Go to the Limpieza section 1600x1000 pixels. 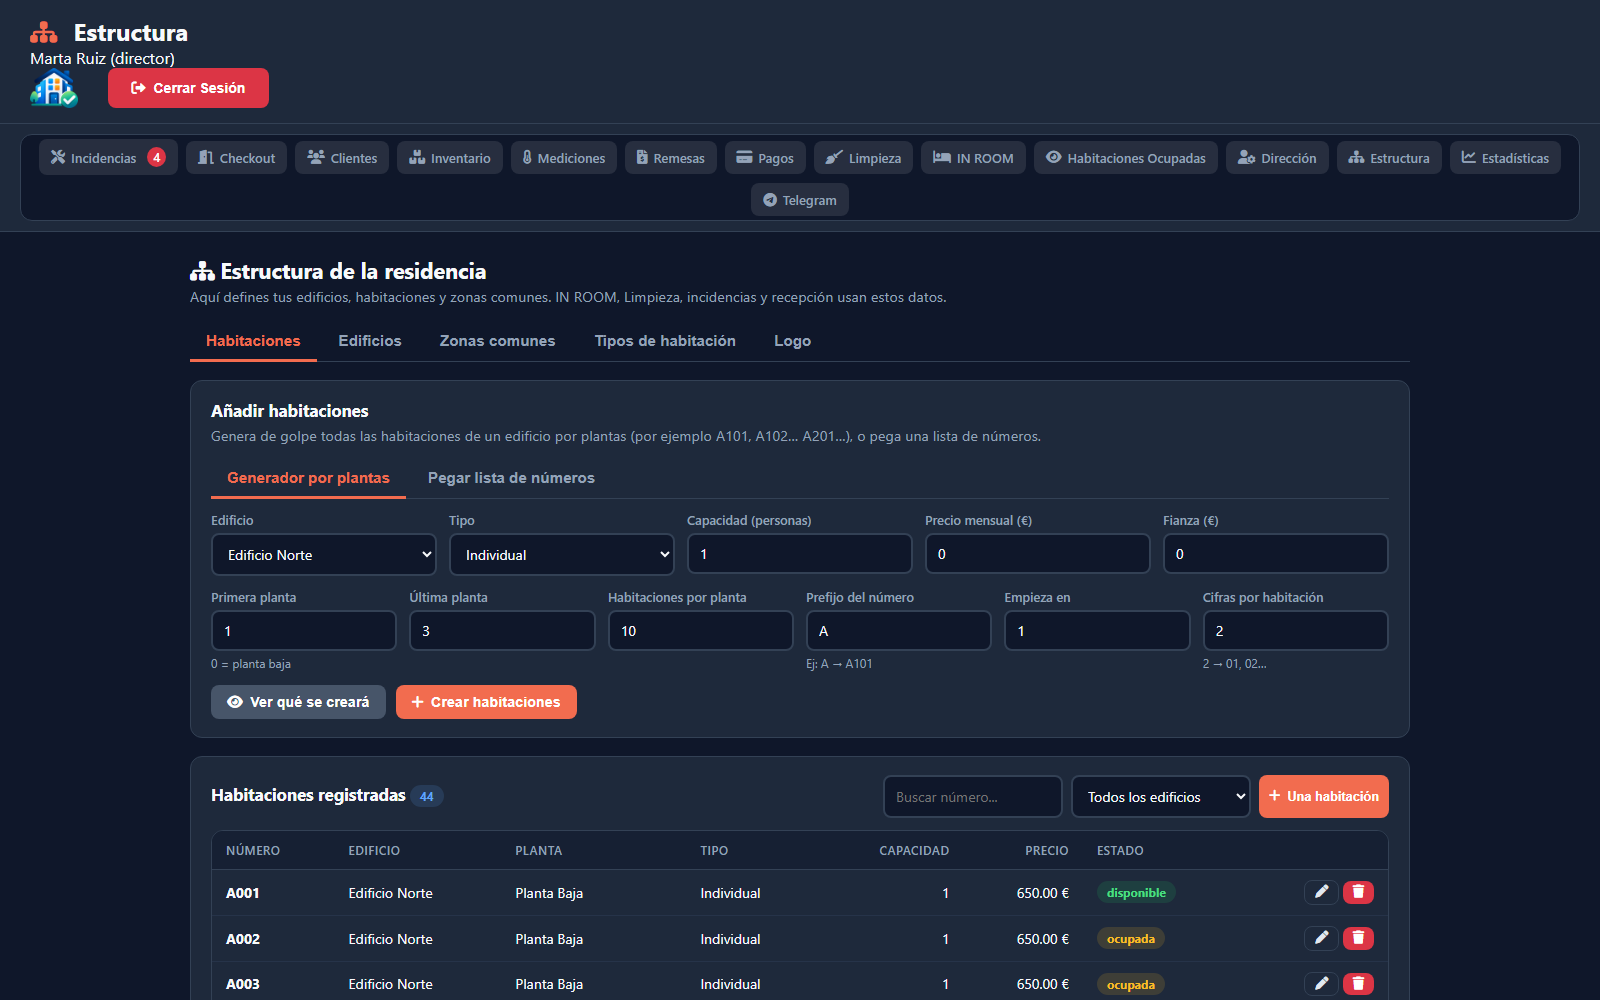(x=863, y=158)
